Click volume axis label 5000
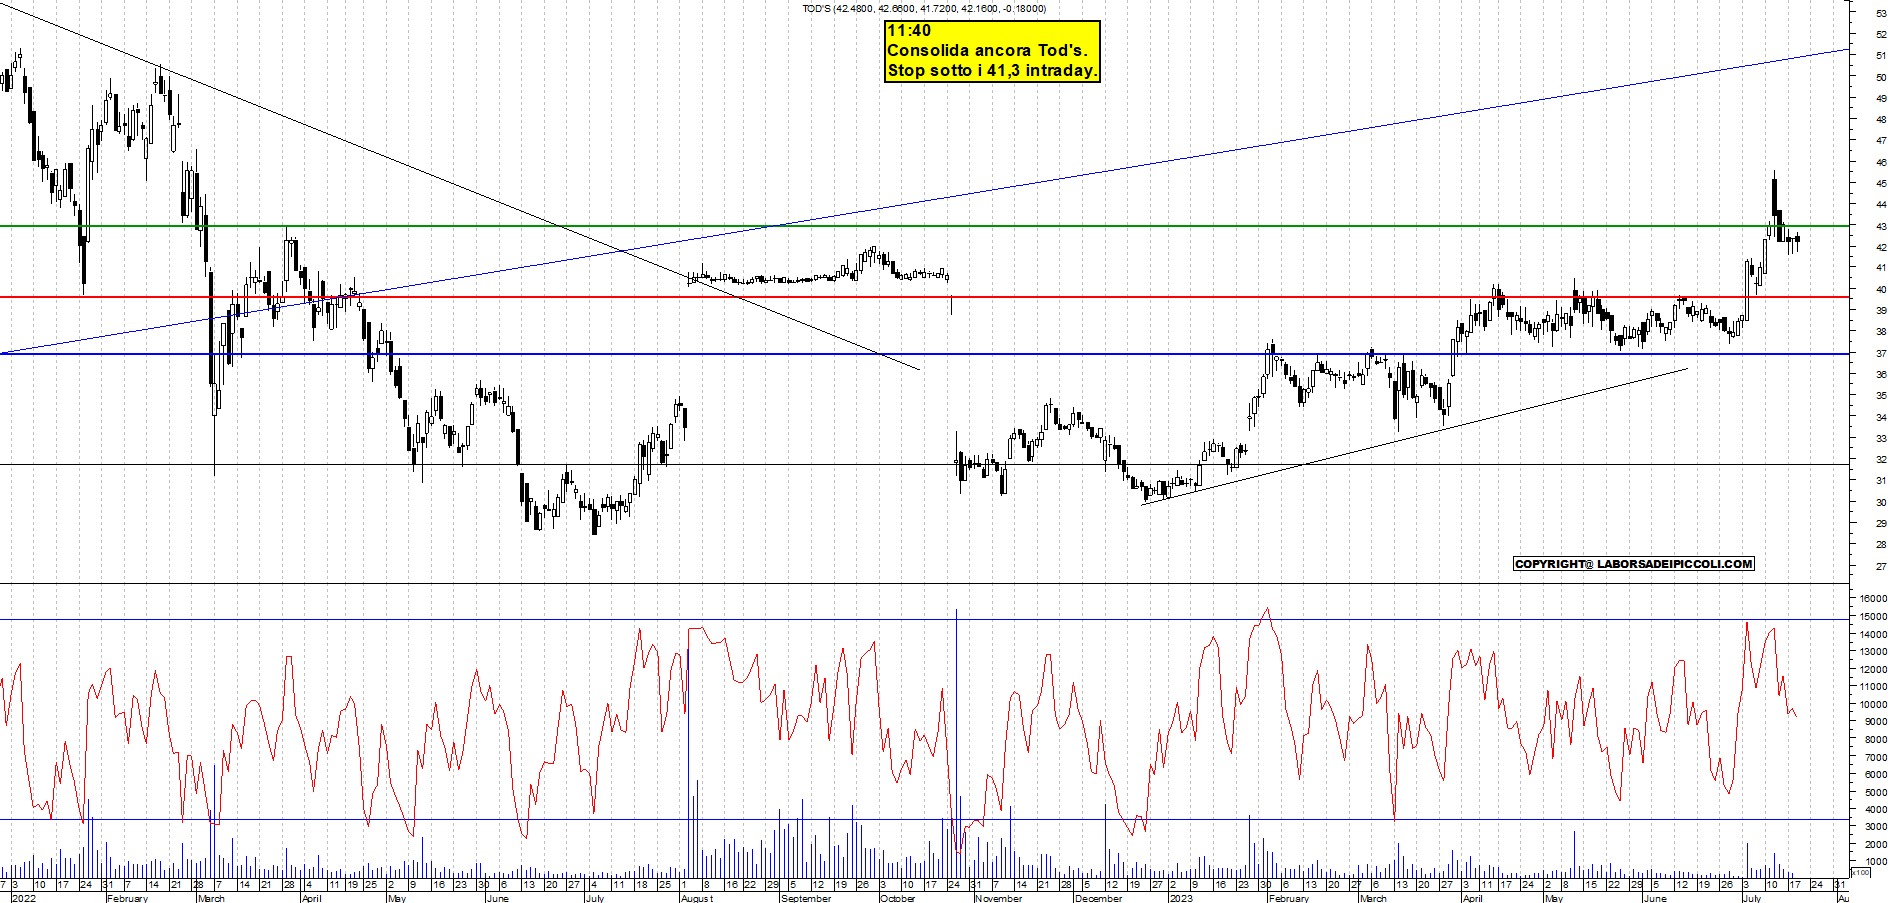1890x903 pixels. 1876,792
